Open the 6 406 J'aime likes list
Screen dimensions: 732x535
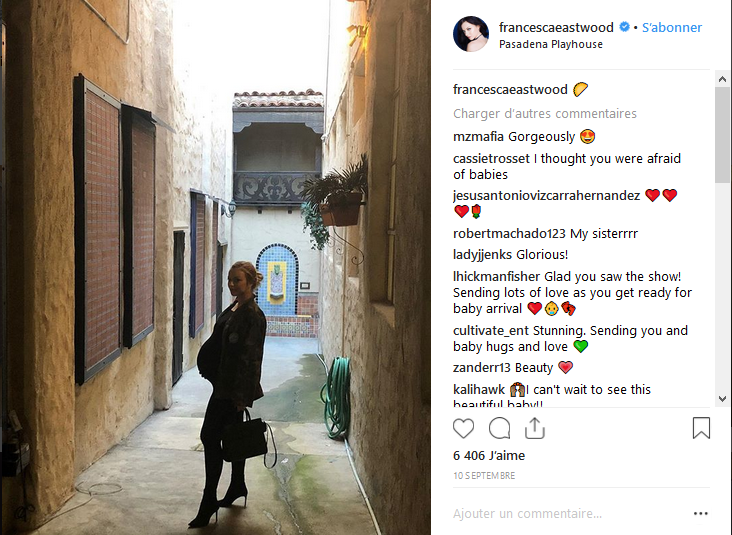489,456
